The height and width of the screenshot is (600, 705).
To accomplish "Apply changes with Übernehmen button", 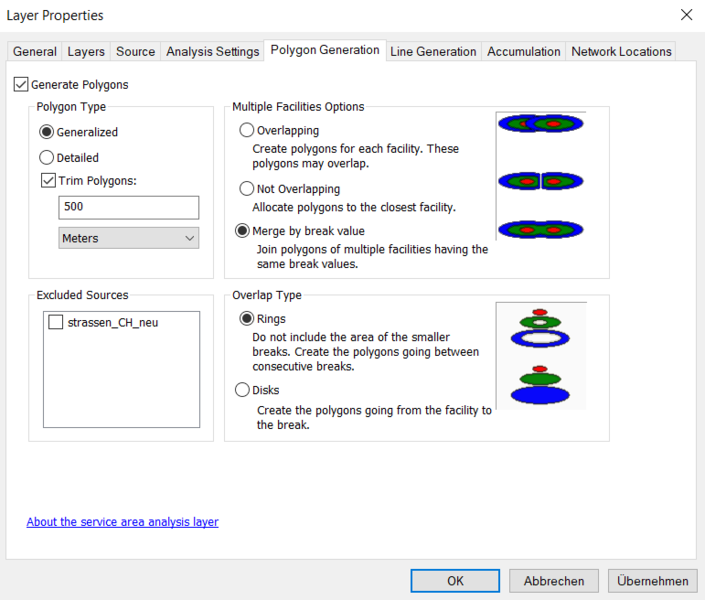I will [x=652, y=581].
